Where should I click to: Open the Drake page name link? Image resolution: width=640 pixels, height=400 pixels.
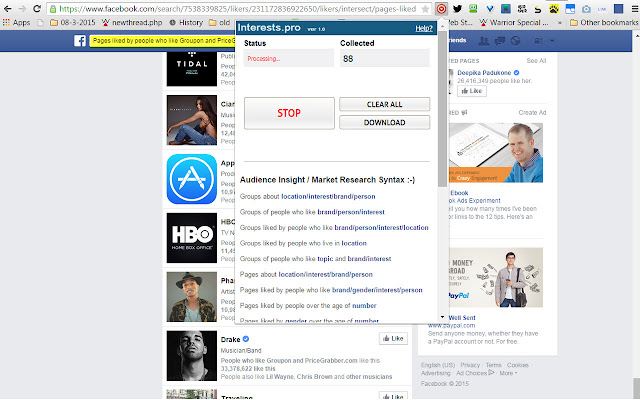(231, 339)
